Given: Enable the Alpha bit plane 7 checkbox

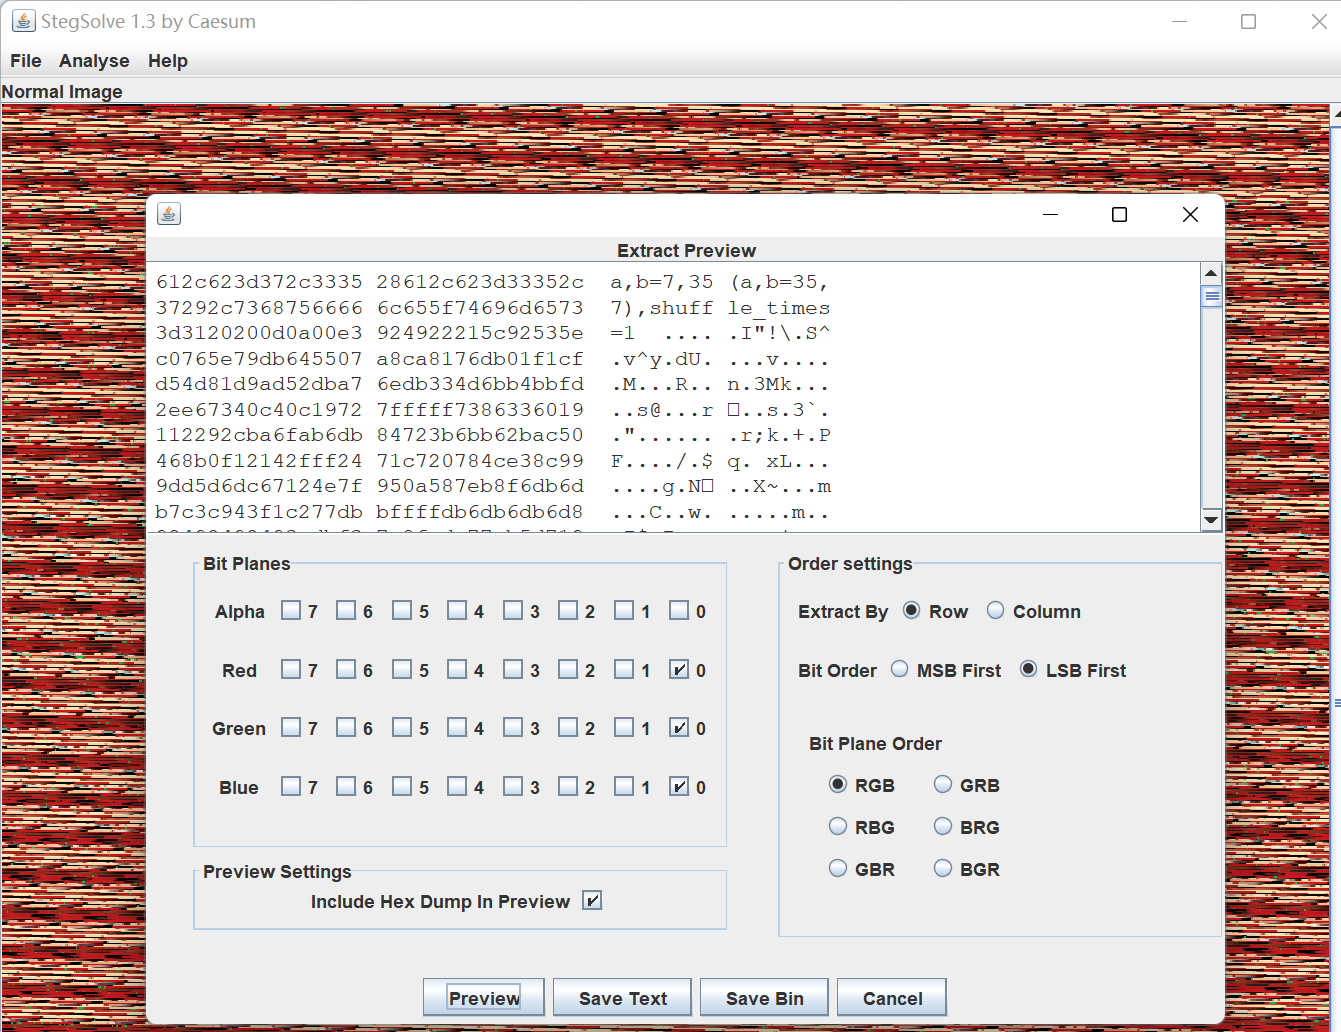Looking at the screenshot, I should tap(291, 611).
